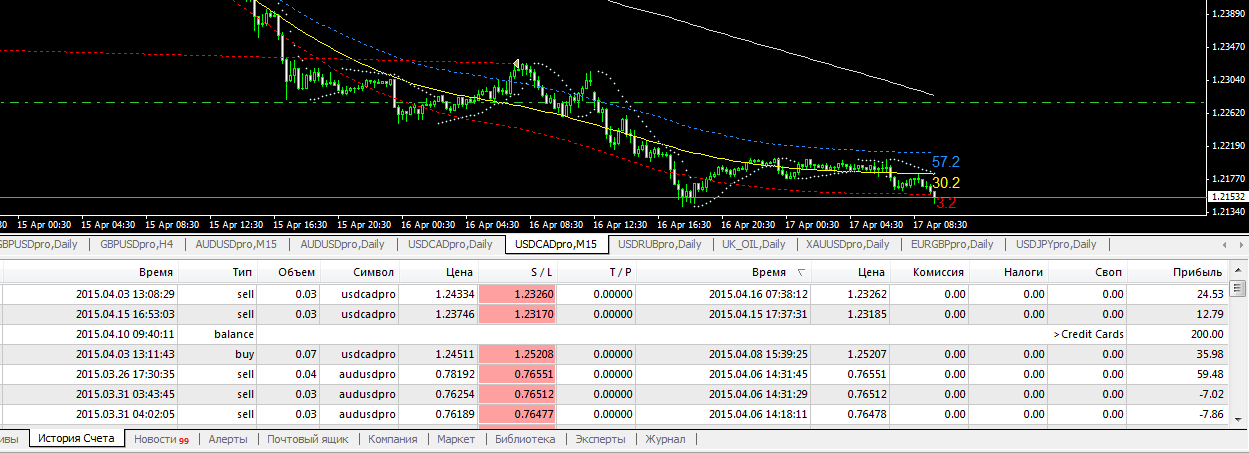Screen dimensions: 1249x453
Task: Click loss value -7.02
Action: tap(1211, 394)
